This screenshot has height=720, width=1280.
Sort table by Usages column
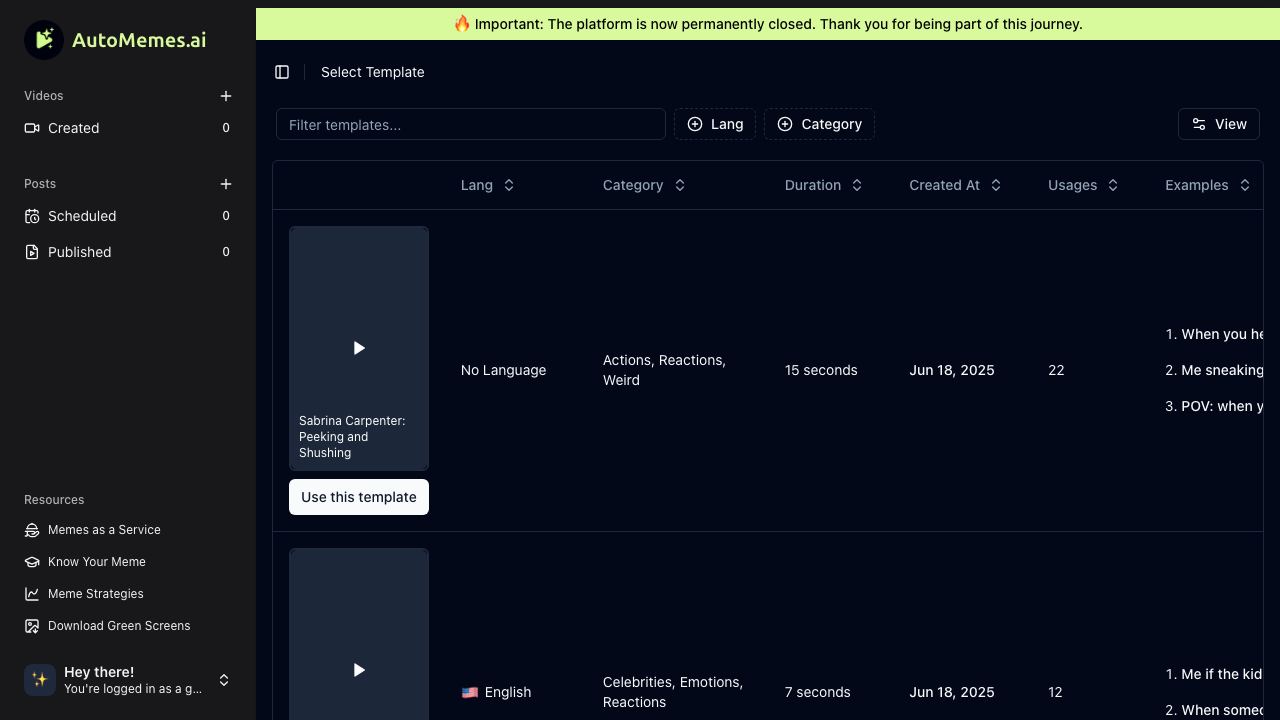1083,185
